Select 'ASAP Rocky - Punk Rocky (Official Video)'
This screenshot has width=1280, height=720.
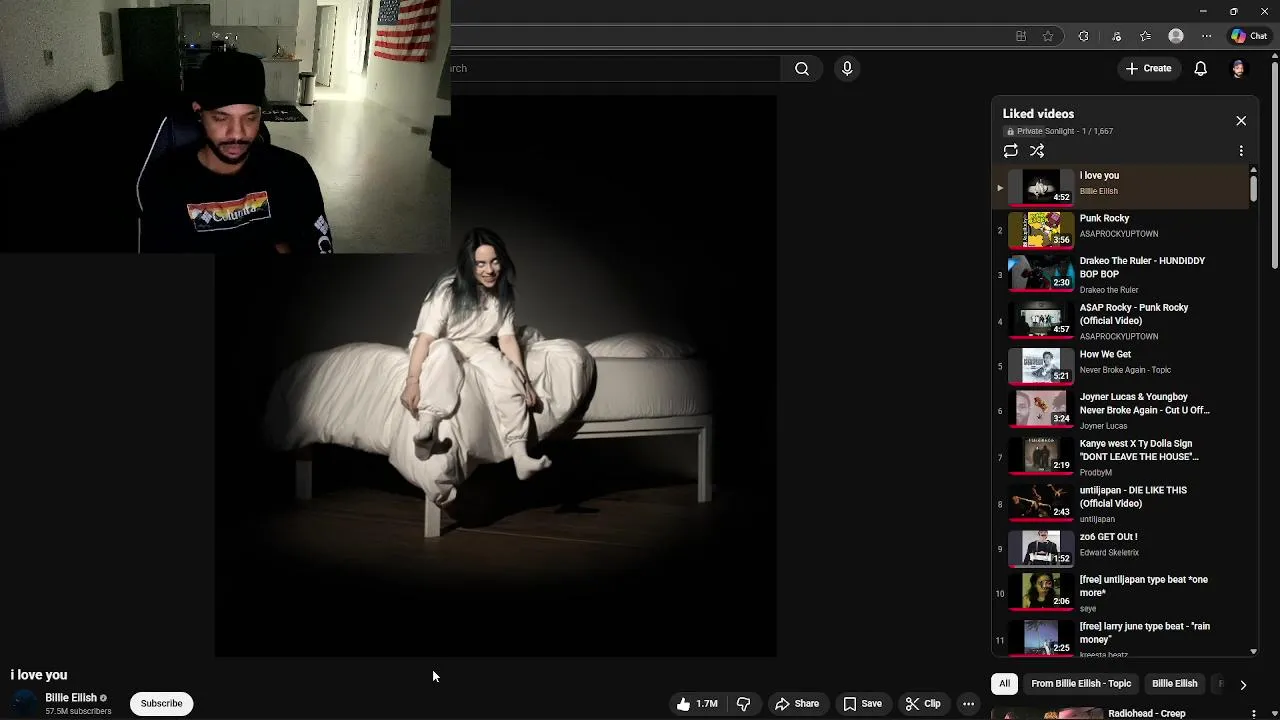point(1120,321)
